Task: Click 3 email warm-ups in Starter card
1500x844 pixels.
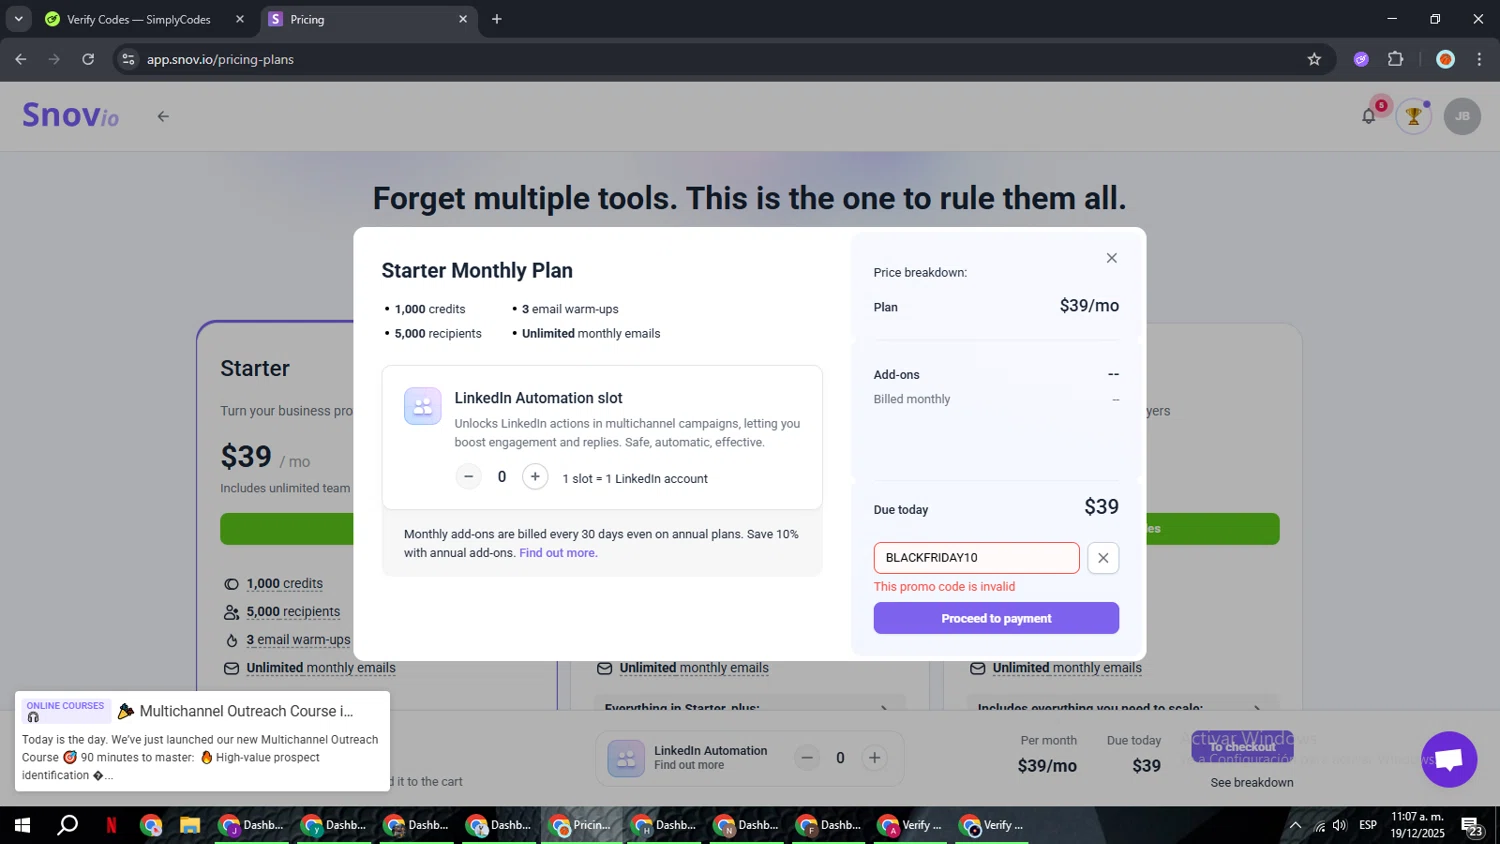Action: click(x=298, y=640)
